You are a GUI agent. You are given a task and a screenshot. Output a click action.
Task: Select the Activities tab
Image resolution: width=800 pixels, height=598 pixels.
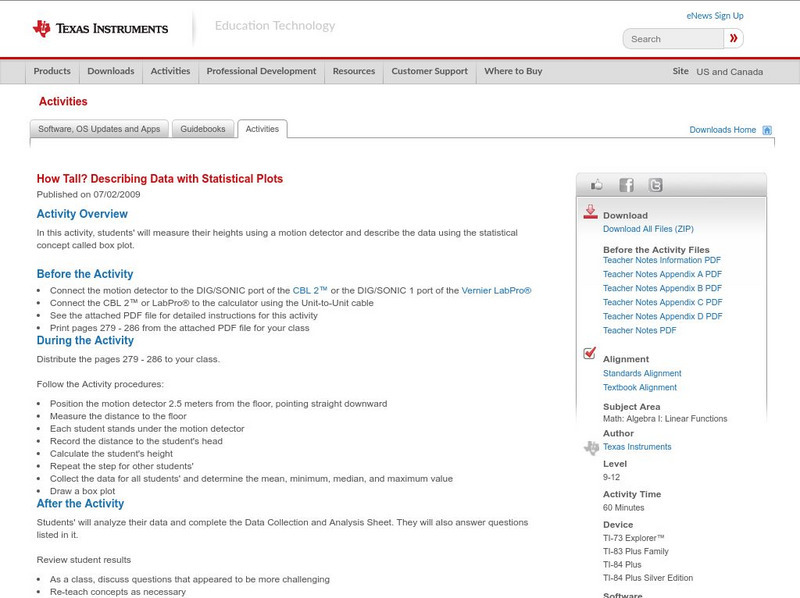tap(262, 129)
